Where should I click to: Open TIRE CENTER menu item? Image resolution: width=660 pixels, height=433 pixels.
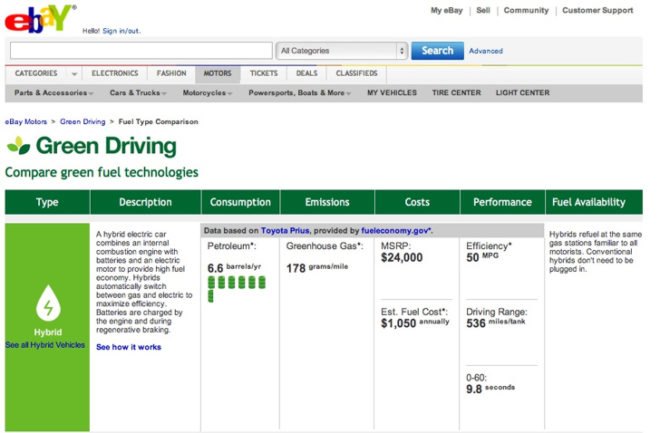[456, 93]
